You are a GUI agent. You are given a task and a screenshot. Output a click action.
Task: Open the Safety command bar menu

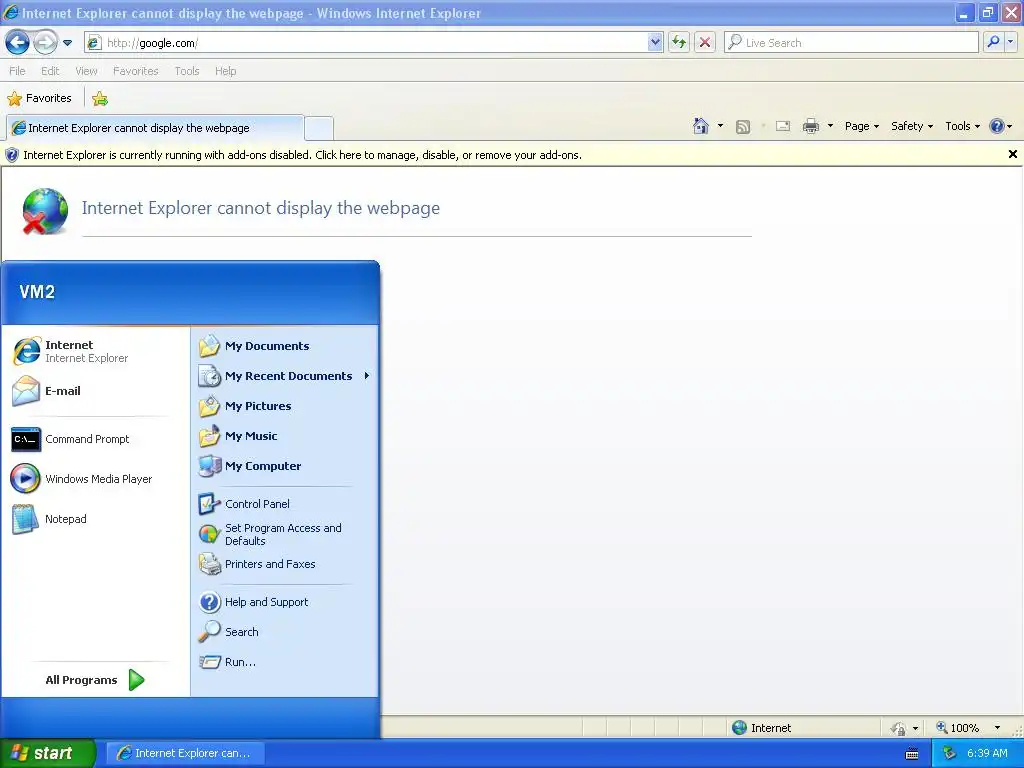[x=912, y=127]
